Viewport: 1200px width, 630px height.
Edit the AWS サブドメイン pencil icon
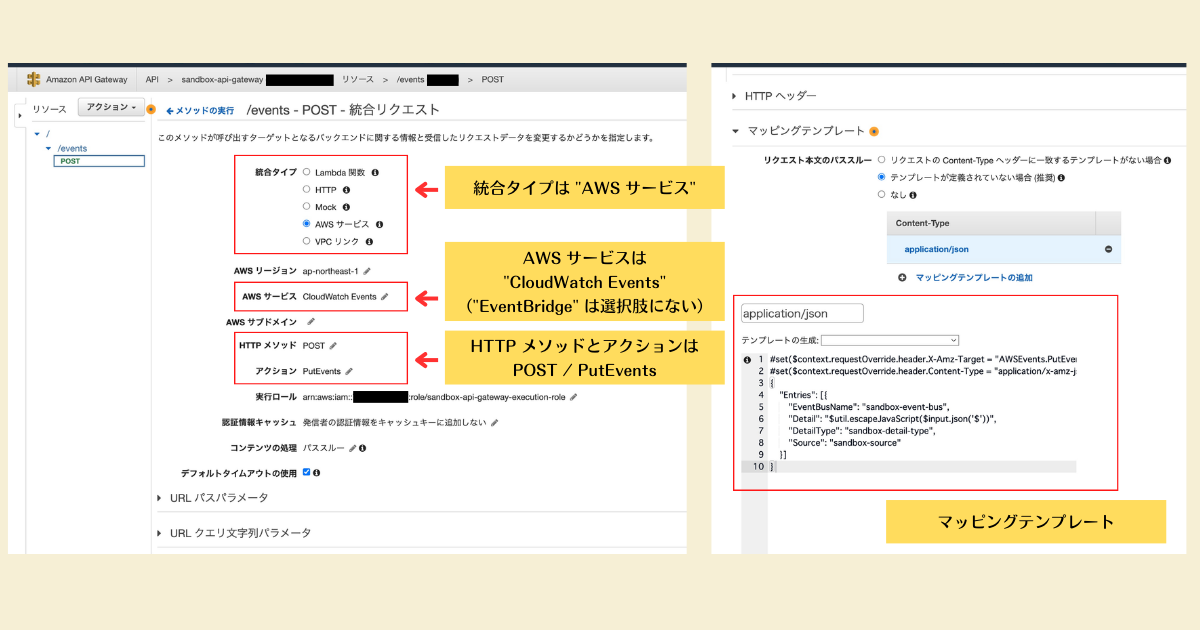tap(311, 322)
